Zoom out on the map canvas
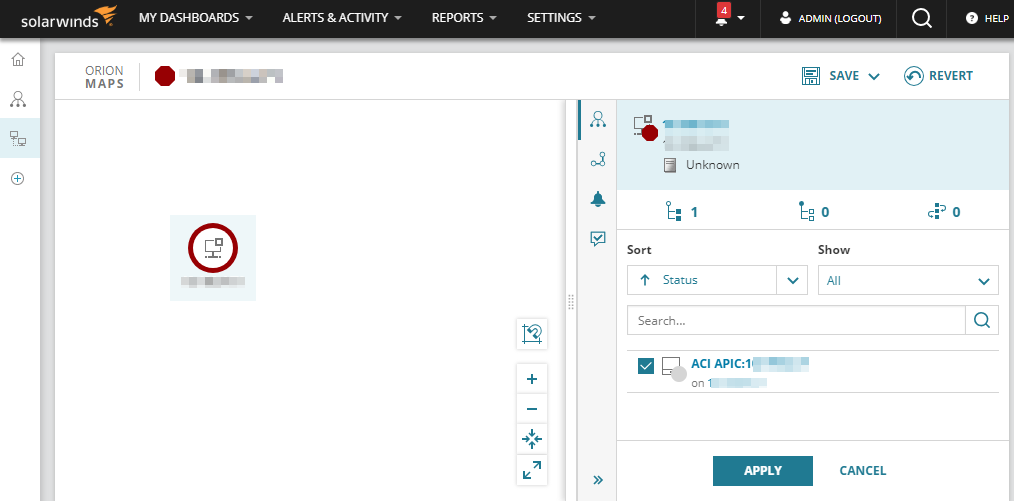Viewport: 1014px width, 501px height. pos(532,409)
